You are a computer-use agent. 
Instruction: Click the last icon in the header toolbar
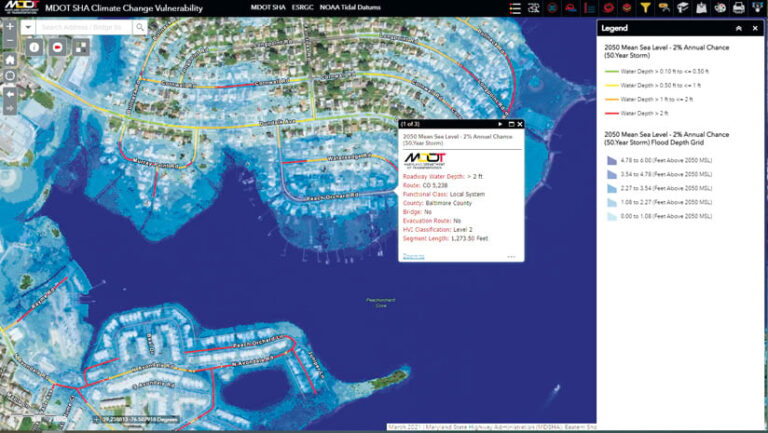tap(758, 8)
